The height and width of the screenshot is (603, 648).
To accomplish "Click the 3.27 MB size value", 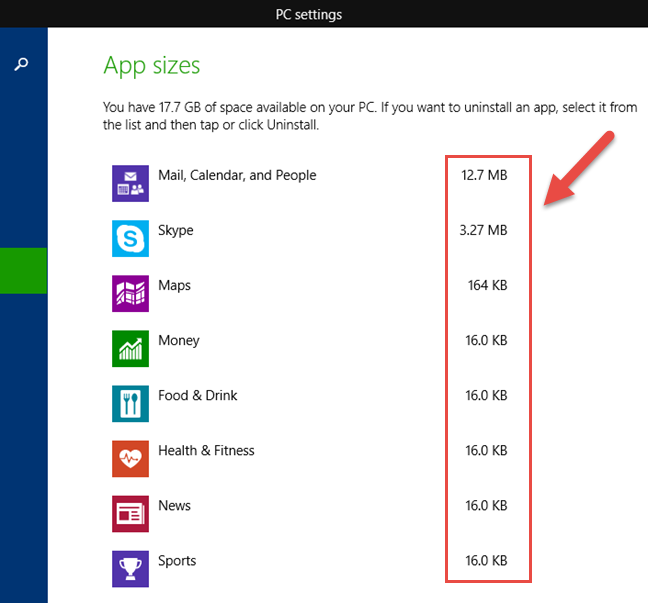I will pyautogui.click(x=484, y=230).
